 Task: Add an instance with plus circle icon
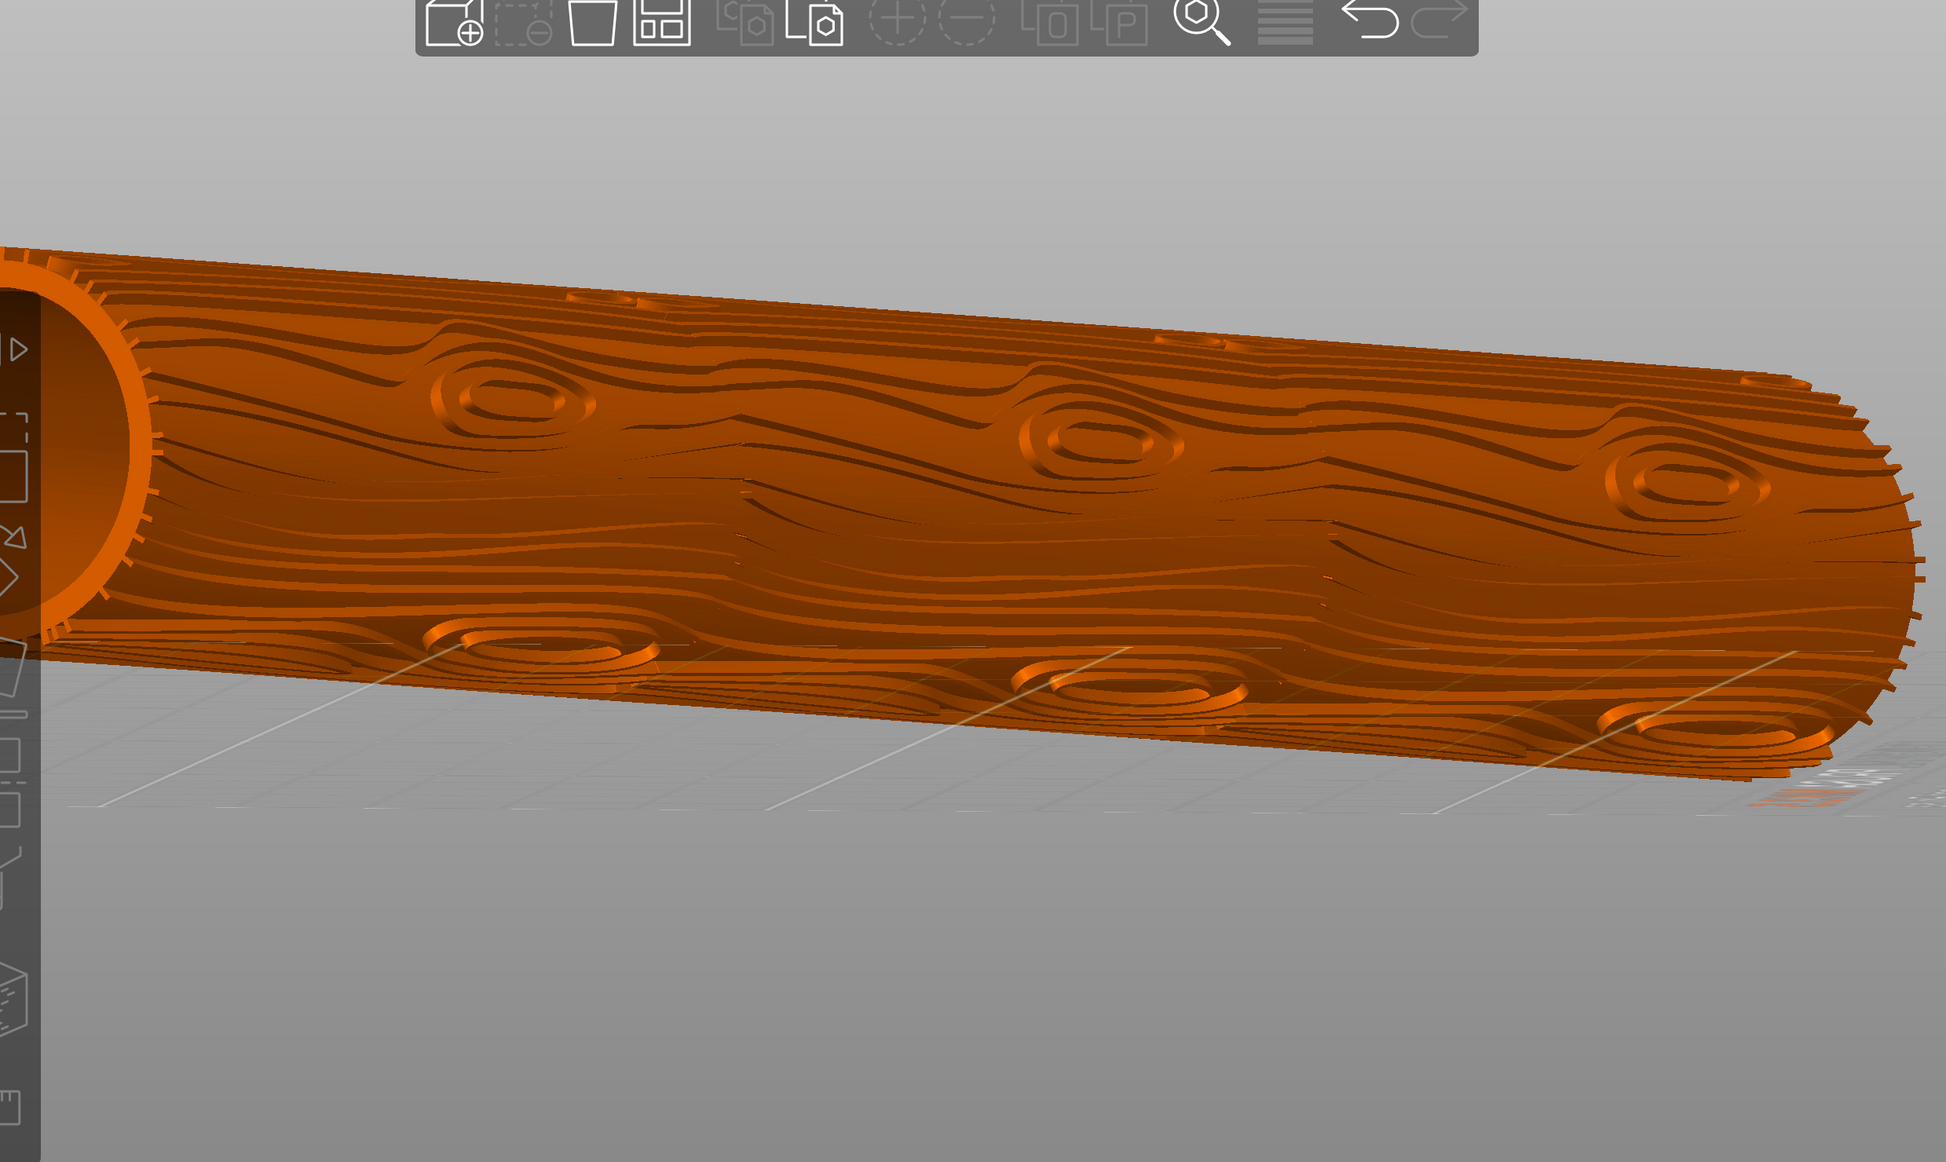click(896, 20)
